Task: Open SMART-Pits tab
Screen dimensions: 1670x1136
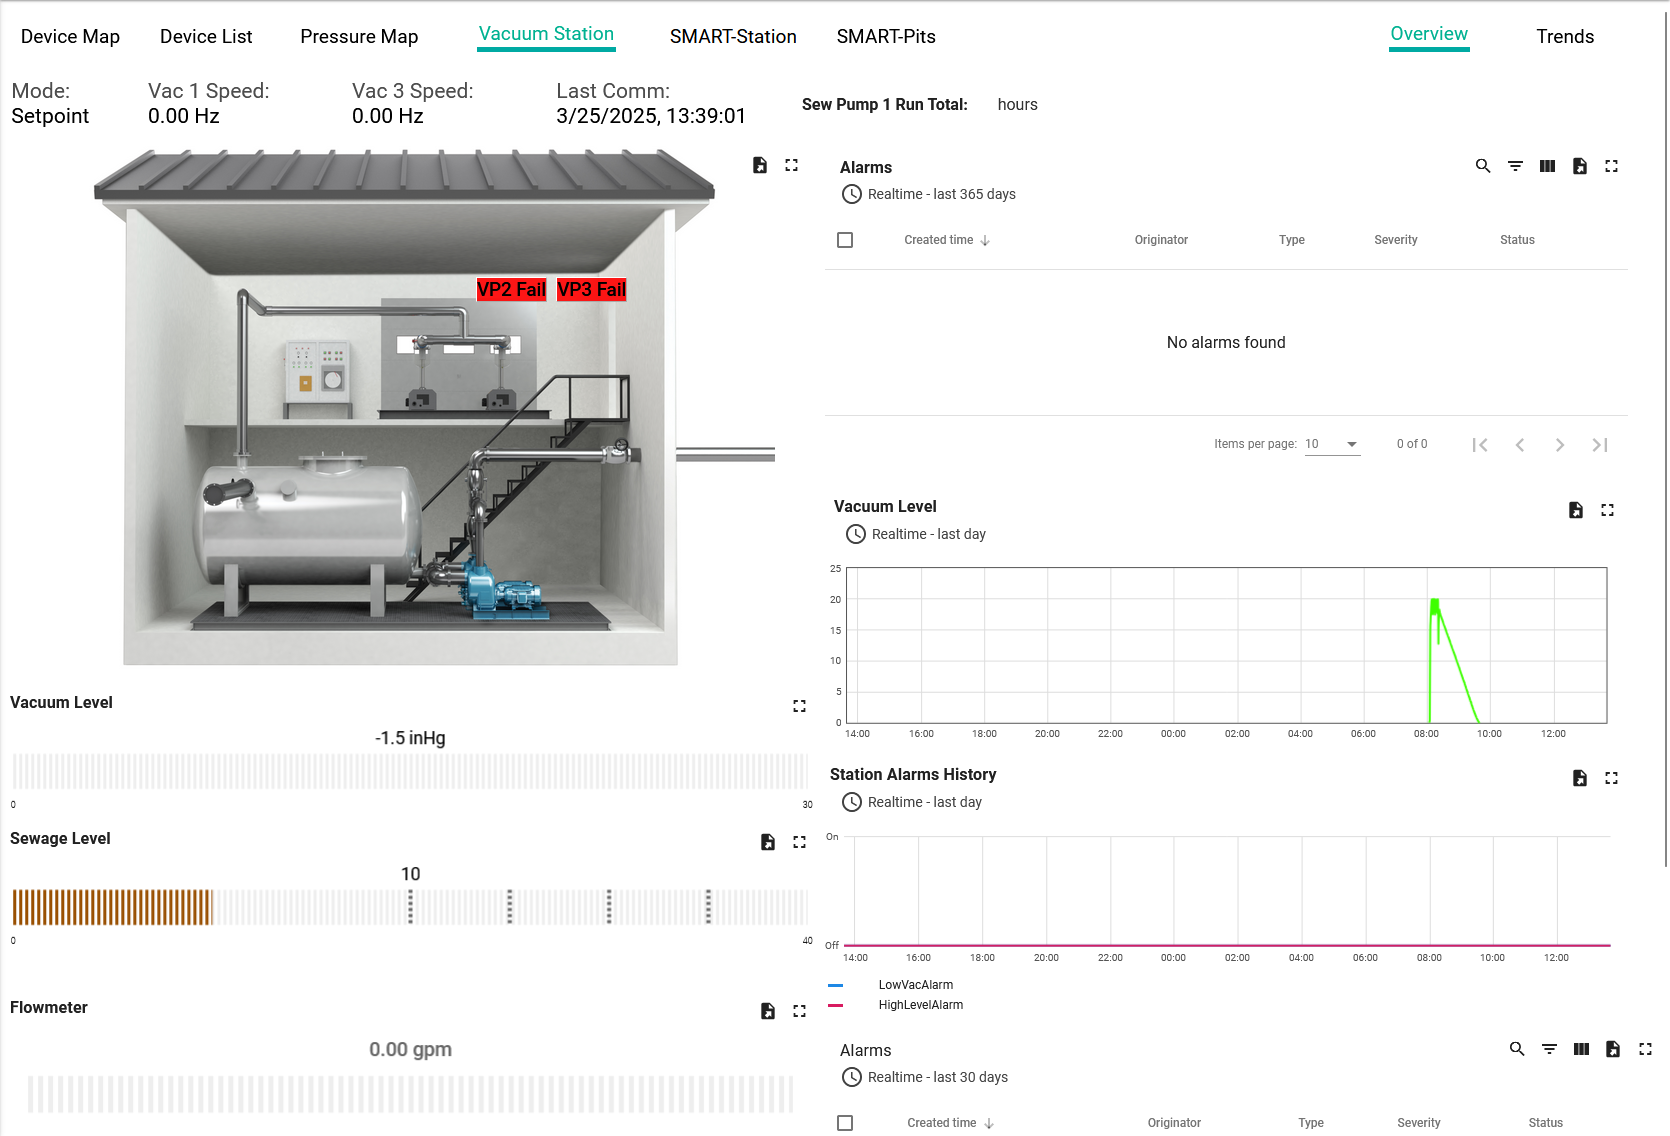Action: tap(886, 37)
